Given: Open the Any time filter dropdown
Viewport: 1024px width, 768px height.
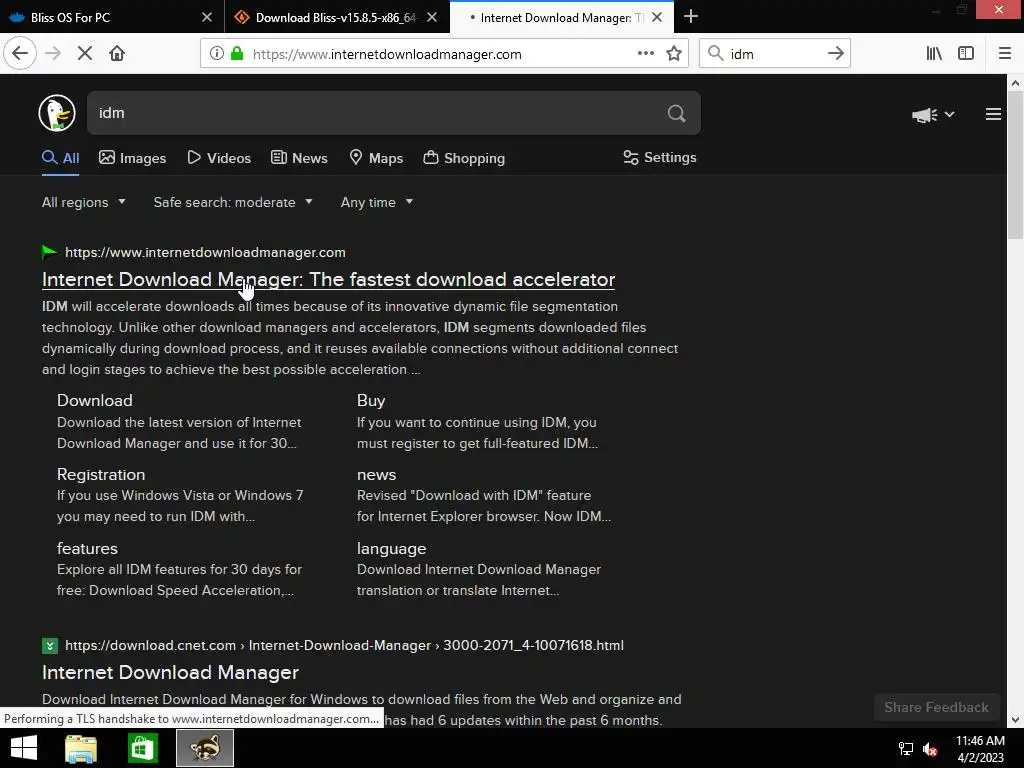Looking at the screenshot, I should (377, 202).
